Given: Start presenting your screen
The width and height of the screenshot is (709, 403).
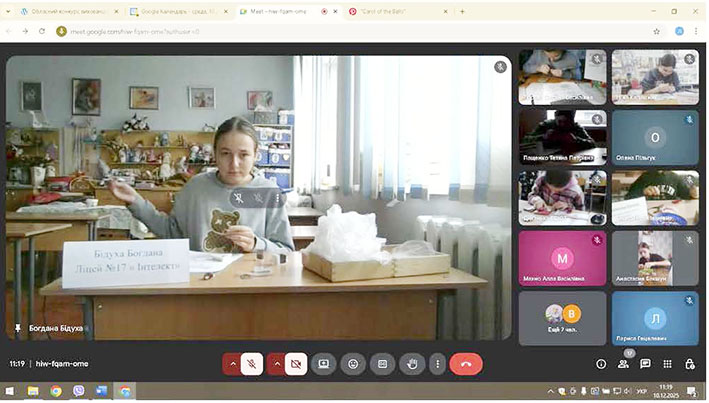Looking at the screenshot, I should (323, 364).
